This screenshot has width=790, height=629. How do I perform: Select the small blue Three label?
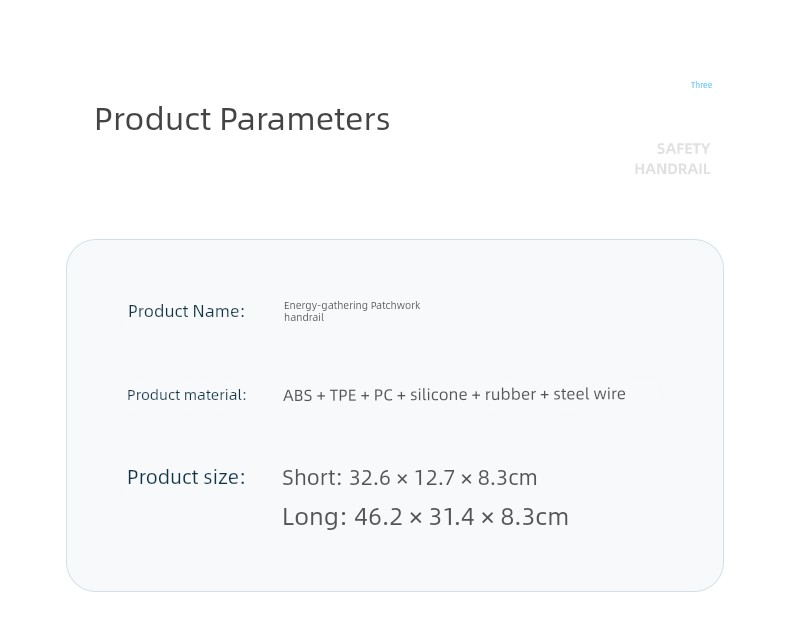coord(701,85)
